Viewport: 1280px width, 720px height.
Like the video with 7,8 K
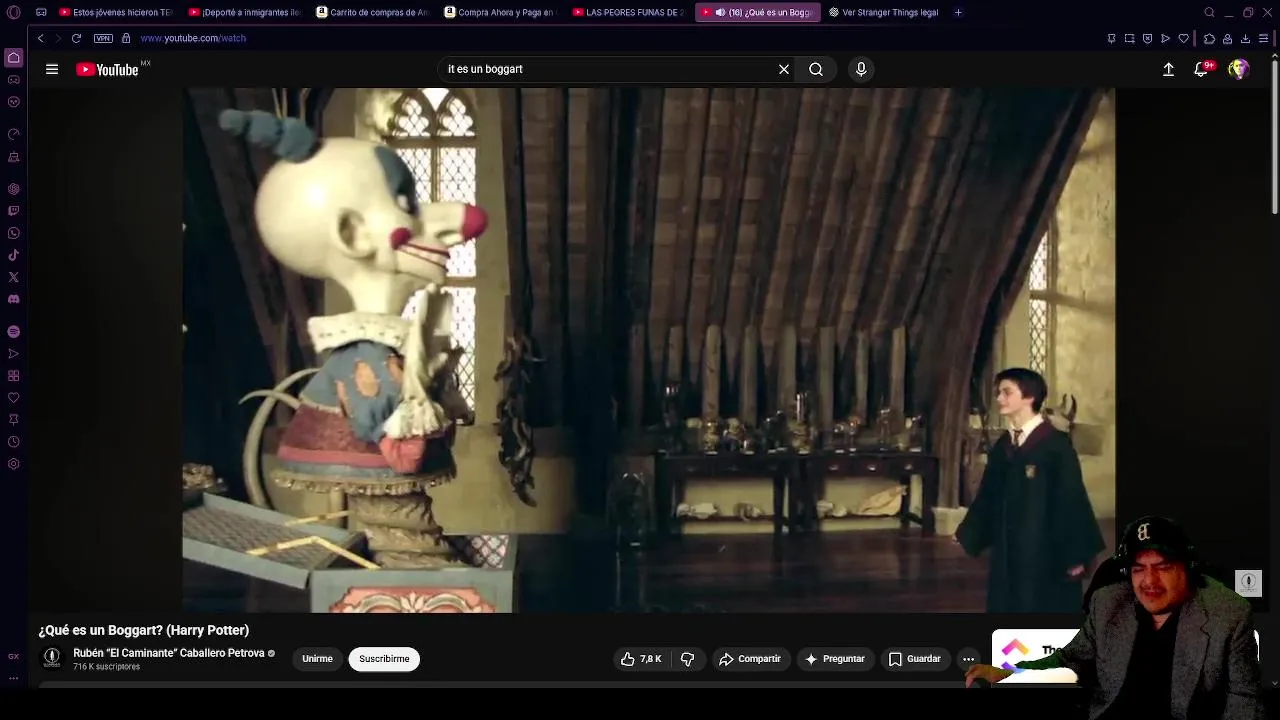tap(641, 659)
